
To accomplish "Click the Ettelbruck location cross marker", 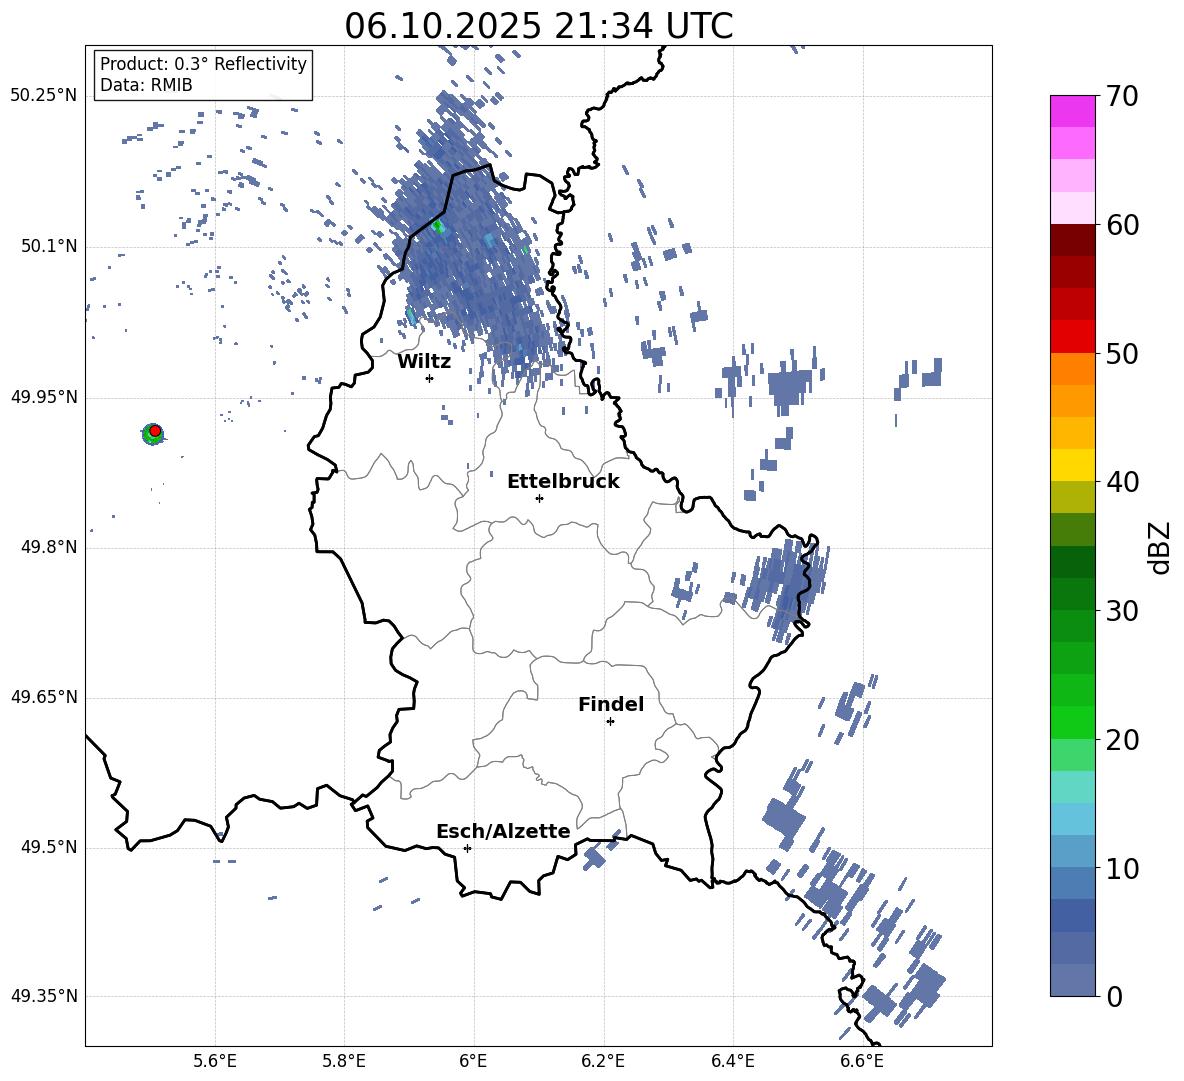I will [539, 498].
